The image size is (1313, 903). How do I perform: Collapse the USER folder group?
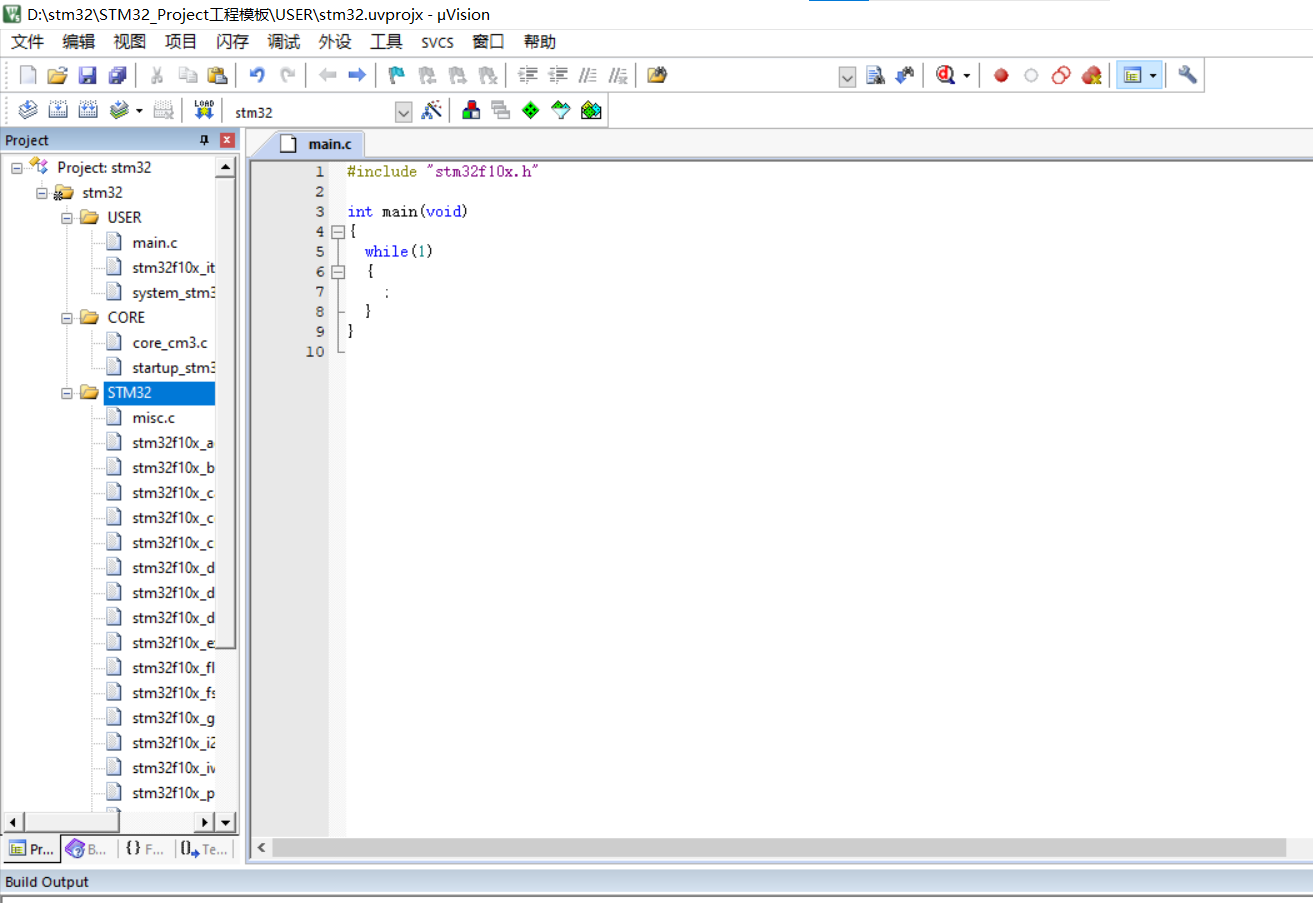67,218
